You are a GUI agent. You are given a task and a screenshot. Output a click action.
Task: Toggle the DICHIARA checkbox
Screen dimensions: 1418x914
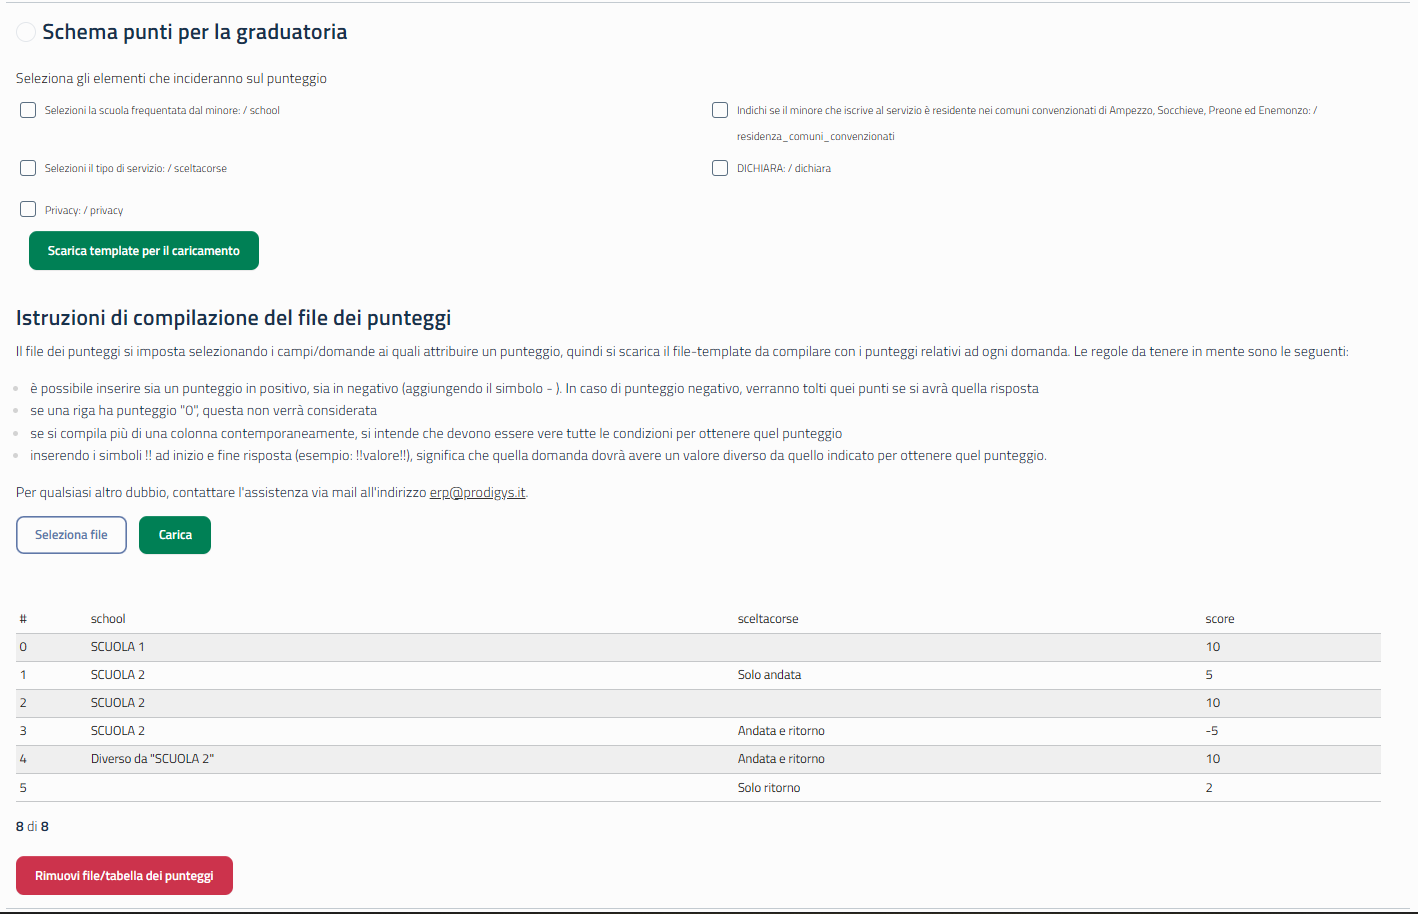(720, 168)
